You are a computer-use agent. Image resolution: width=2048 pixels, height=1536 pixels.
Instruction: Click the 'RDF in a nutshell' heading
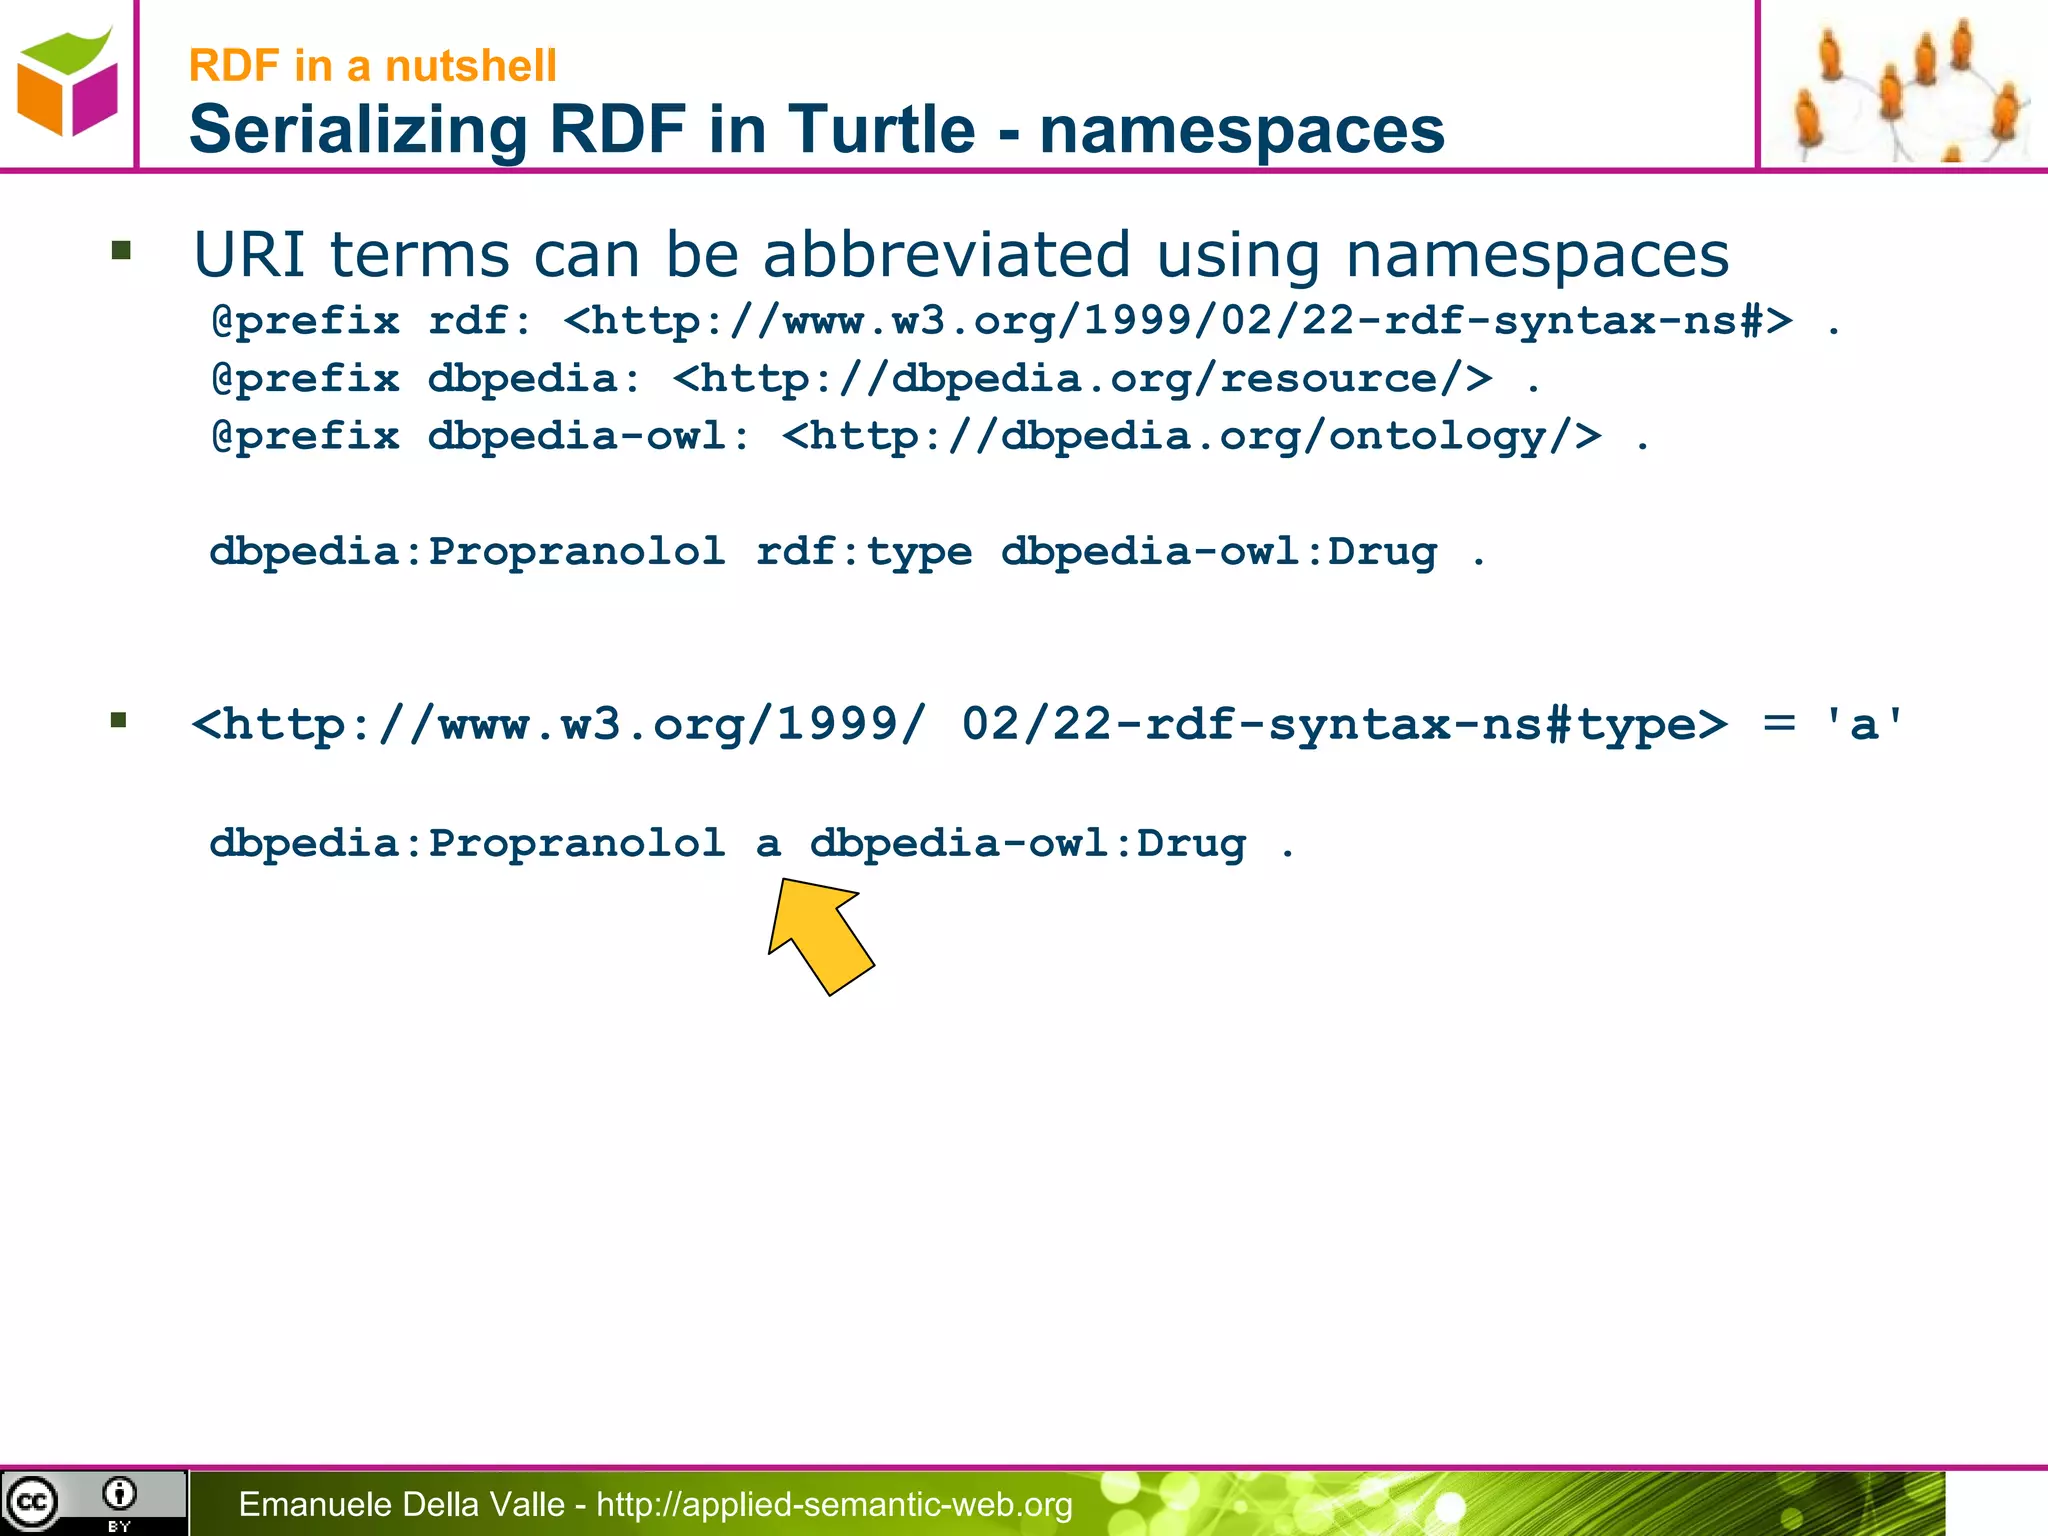click(x=372, y=66)
